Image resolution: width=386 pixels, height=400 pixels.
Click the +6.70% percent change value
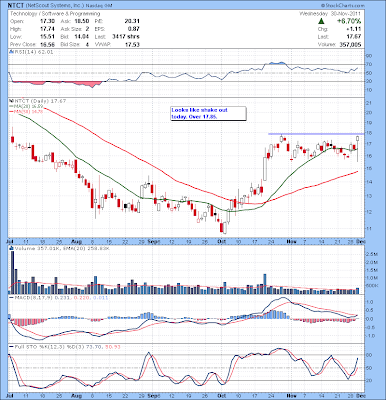(349, 21)
